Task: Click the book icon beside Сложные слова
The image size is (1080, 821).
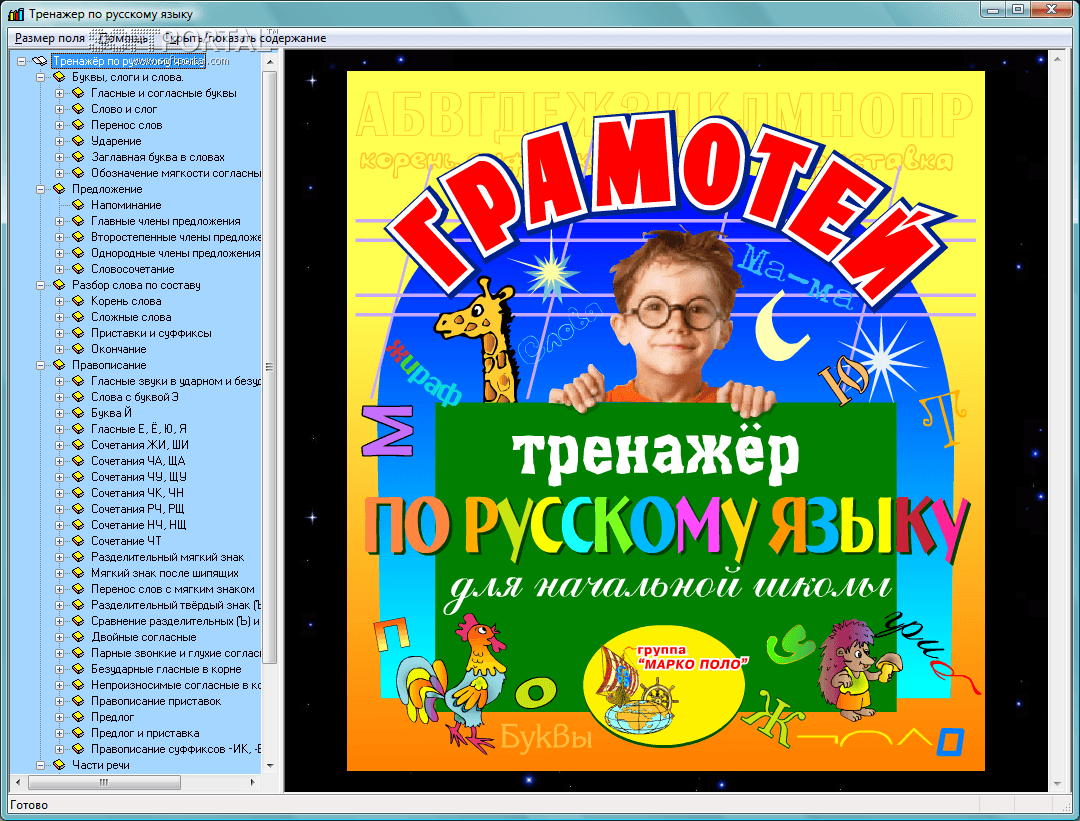Action: click(x=79, y=317)
